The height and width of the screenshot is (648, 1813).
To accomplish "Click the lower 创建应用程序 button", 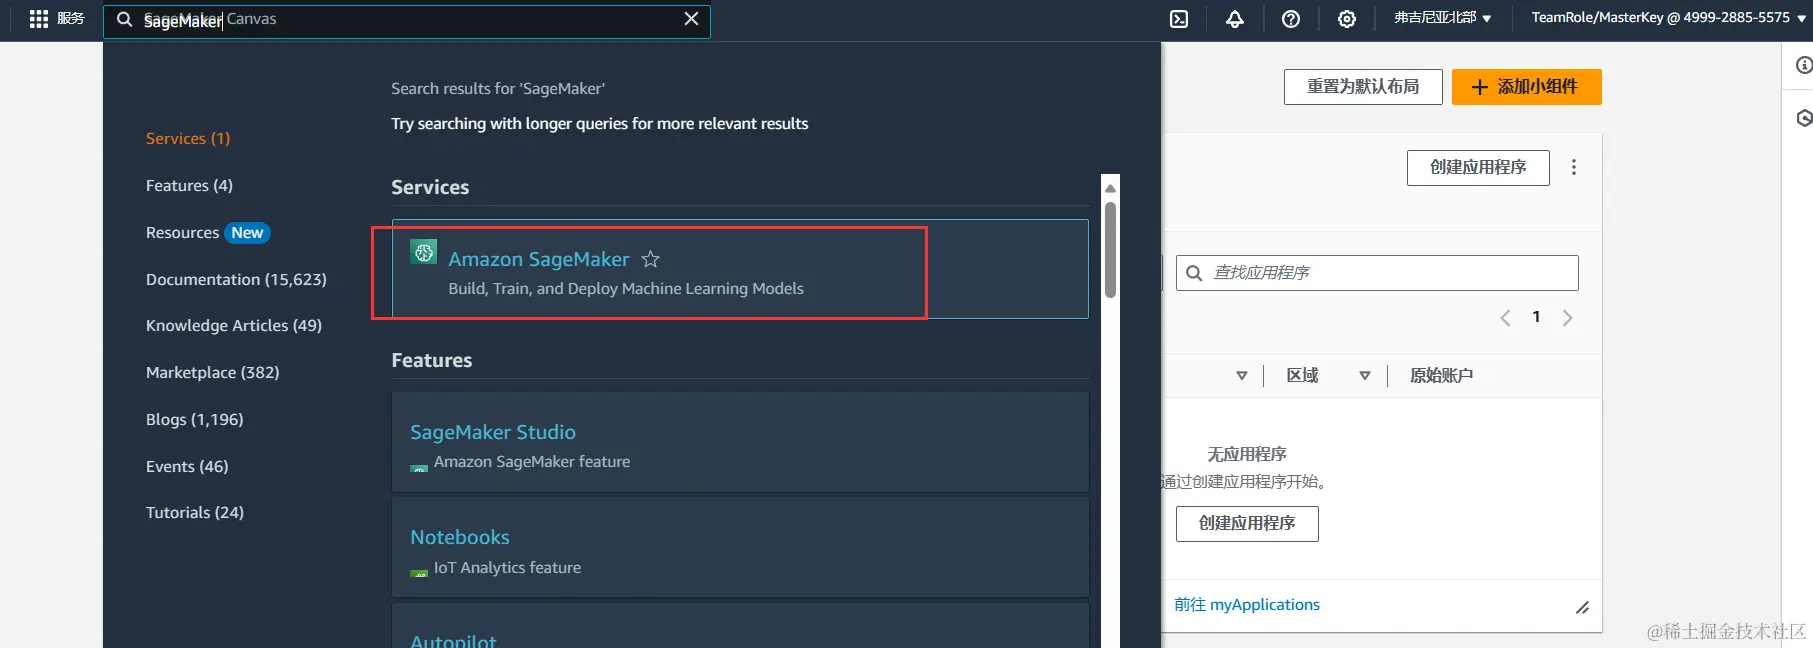I will (1247, 523).
